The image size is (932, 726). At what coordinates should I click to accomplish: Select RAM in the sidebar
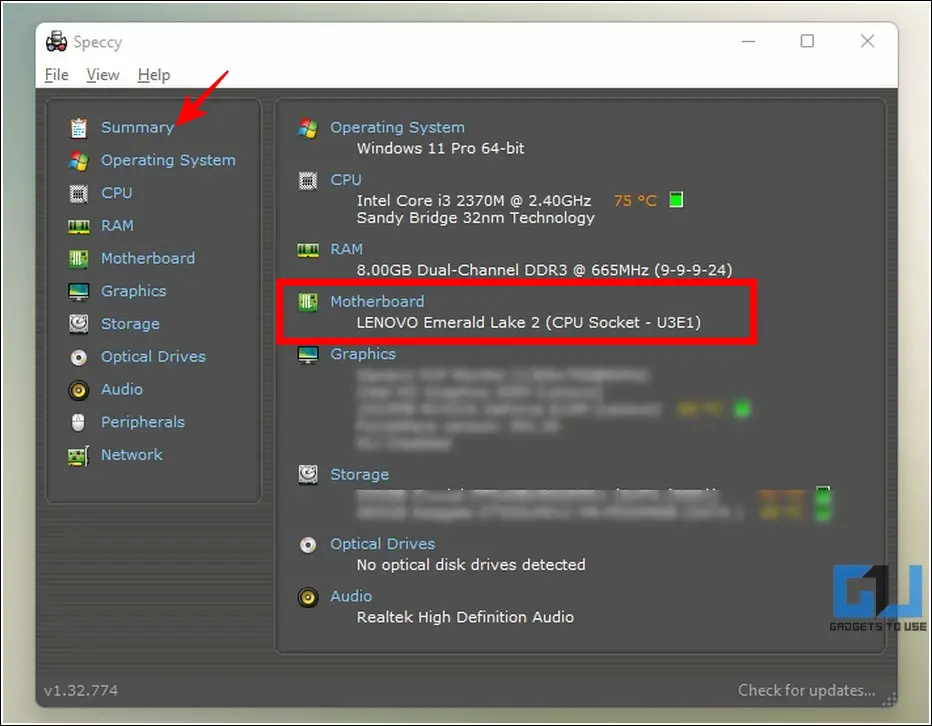(x=117, y=225)
